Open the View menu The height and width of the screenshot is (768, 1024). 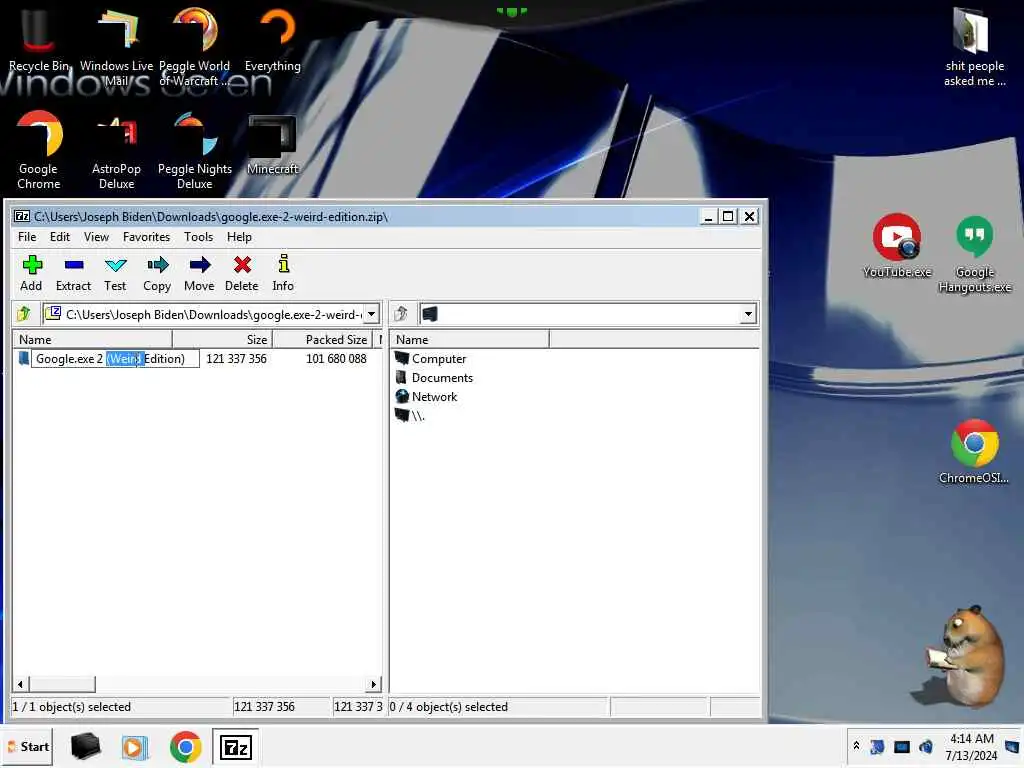pyautogui.click(x=96, y=237)
